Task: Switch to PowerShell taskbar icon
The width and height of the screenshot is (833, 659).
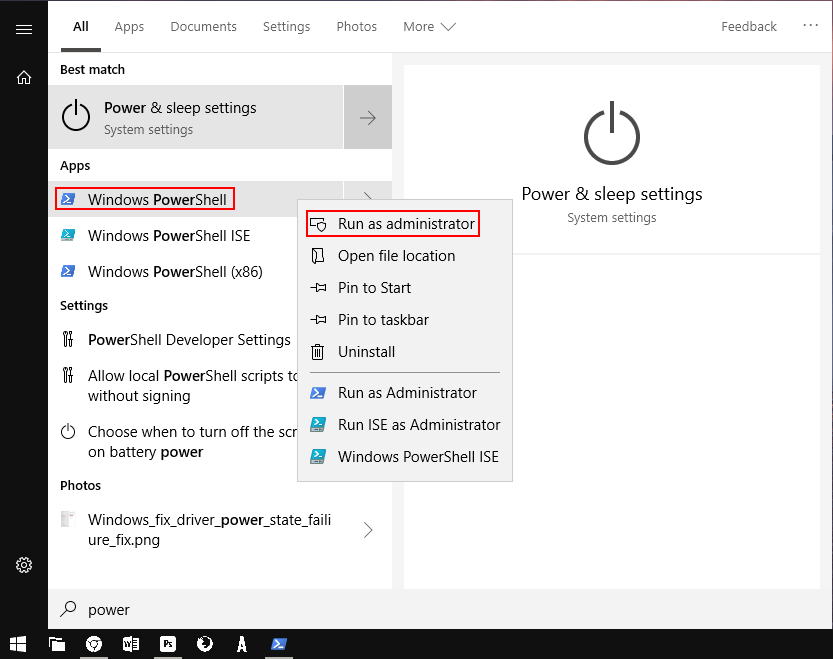Action: 279,644
